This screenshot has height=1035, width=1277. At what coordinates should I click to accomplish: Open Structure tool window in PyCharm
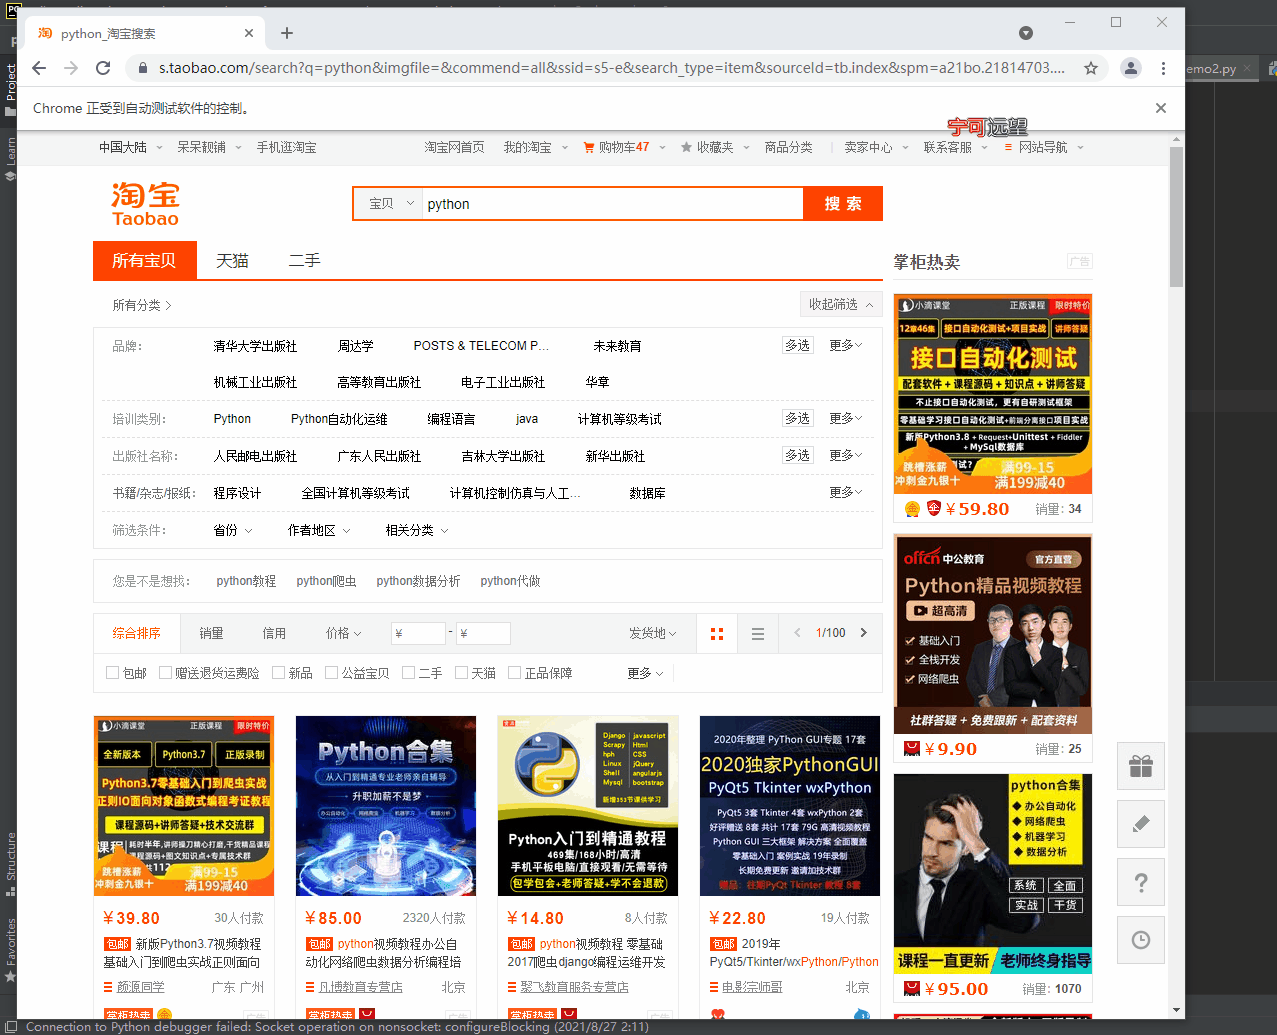(10, 865)
